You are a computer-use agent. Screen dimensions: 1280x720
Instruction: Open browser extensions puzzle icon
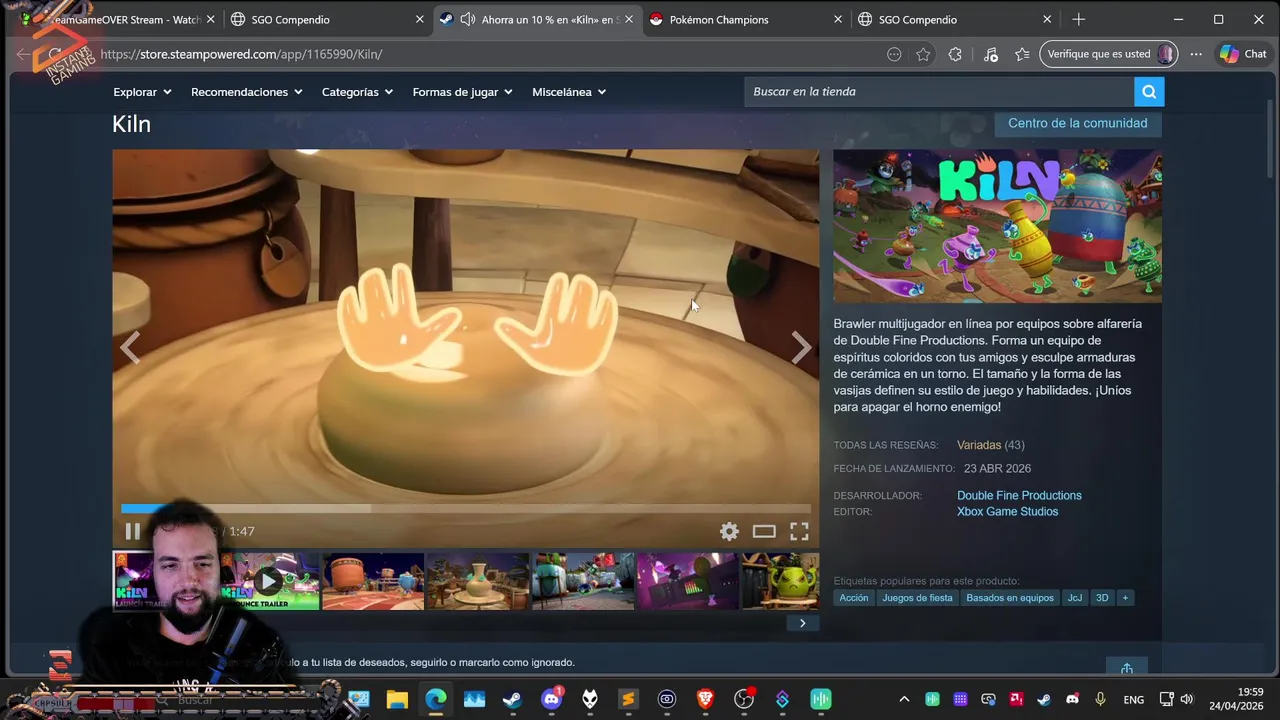(955, 54)
